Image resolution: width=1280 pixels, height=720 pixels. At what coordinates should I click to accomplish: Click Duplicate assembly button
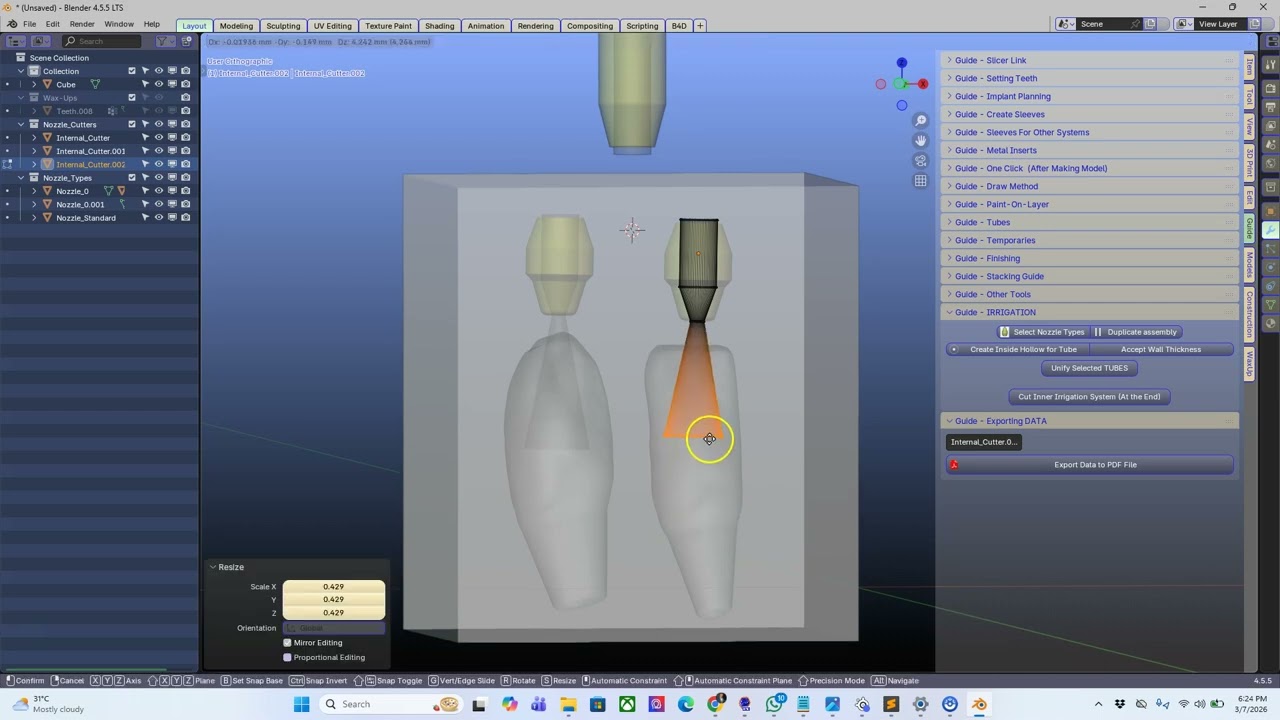pos(1136,332)
